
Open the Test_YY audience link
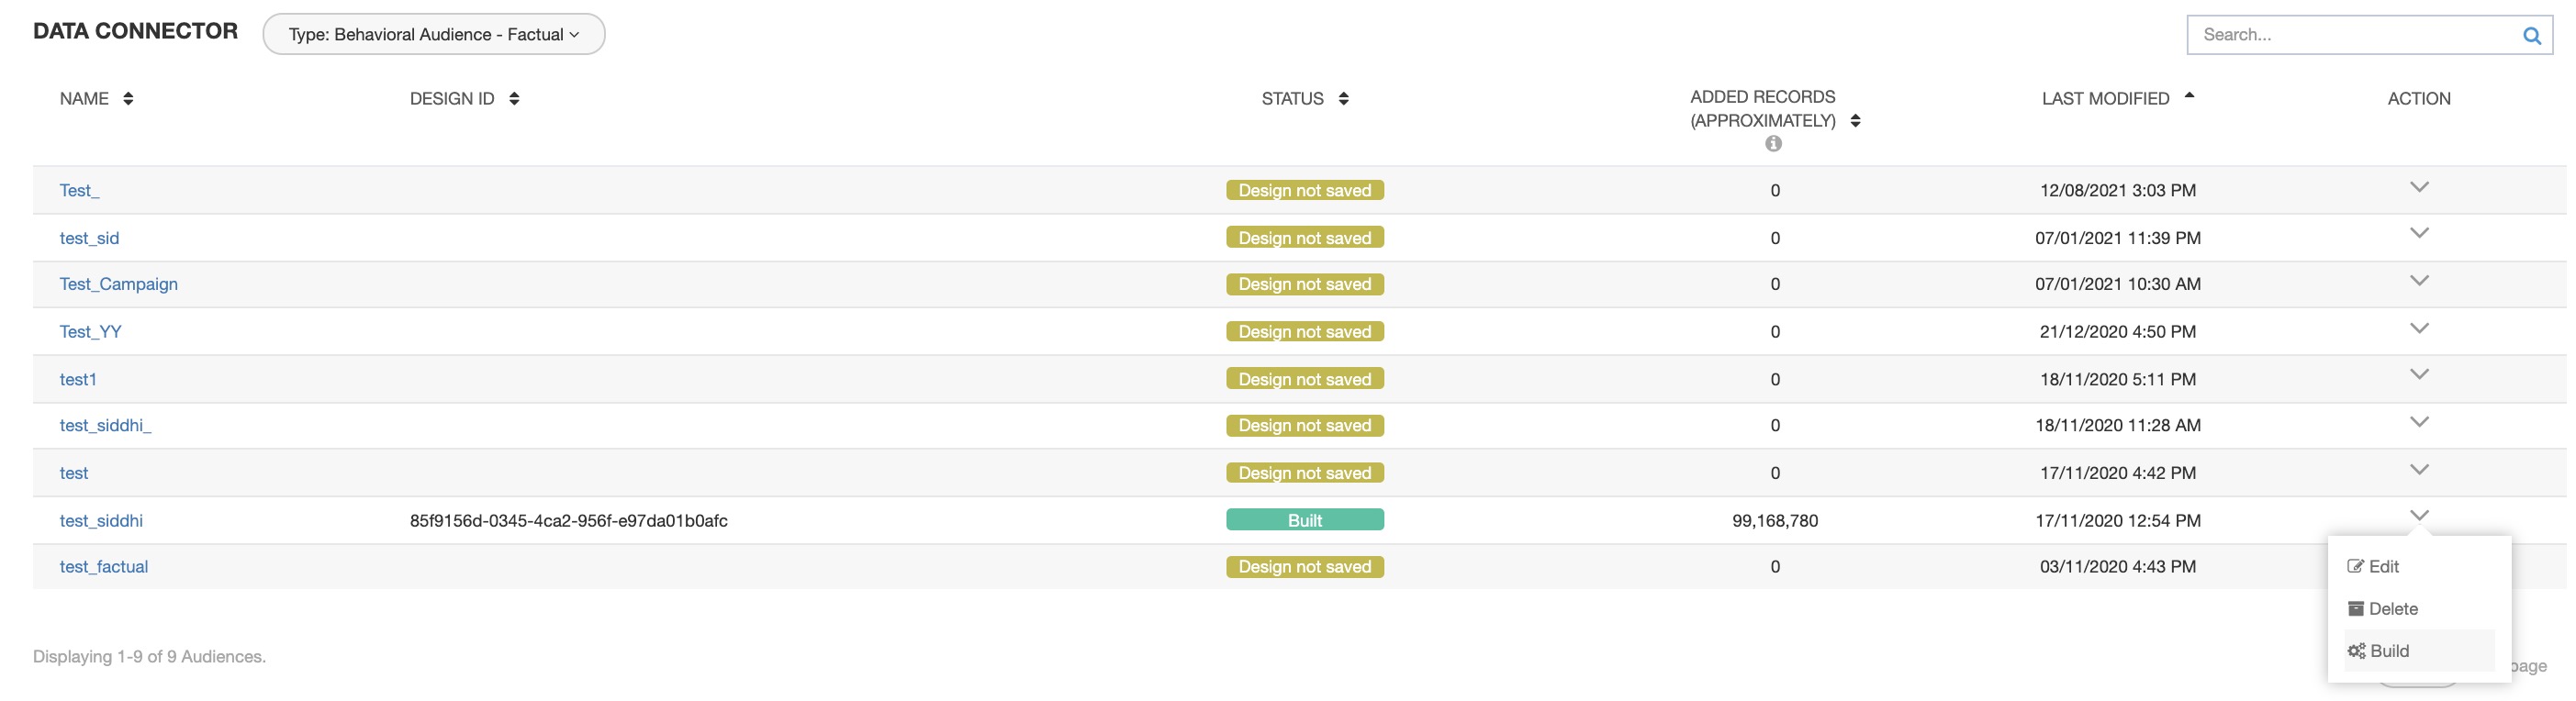click(x=90, y=332)
